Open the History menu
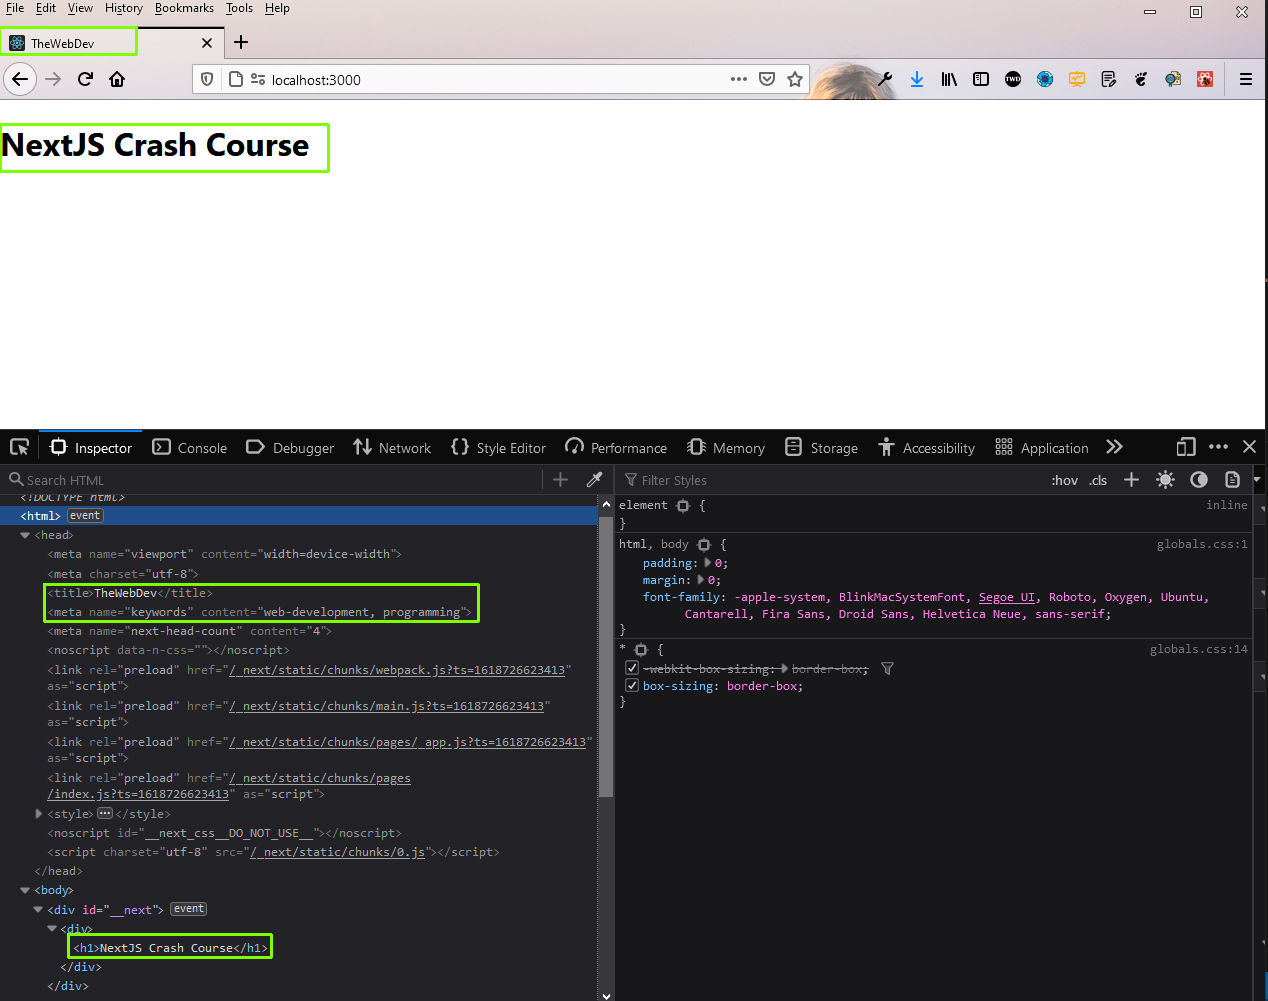Screen dimensions: 1268x1001 pos(124,8)
